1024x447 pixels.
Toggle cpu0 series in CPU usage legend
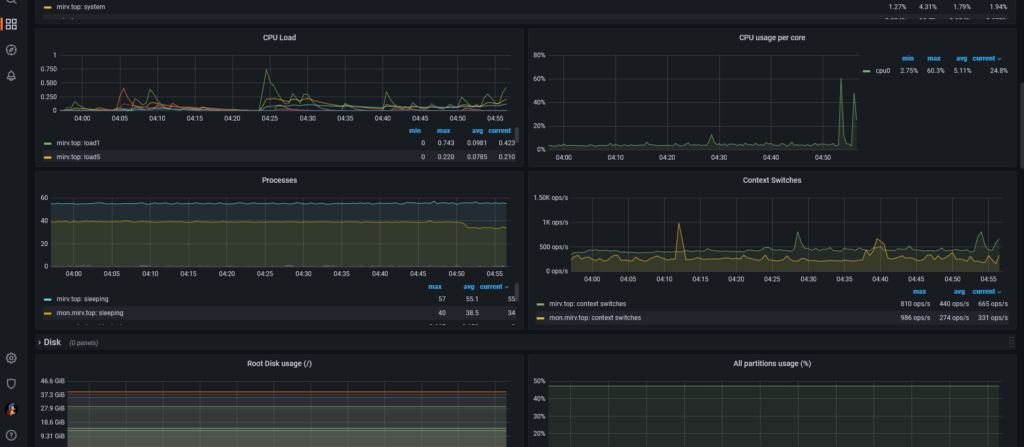[x=882, y=71]
